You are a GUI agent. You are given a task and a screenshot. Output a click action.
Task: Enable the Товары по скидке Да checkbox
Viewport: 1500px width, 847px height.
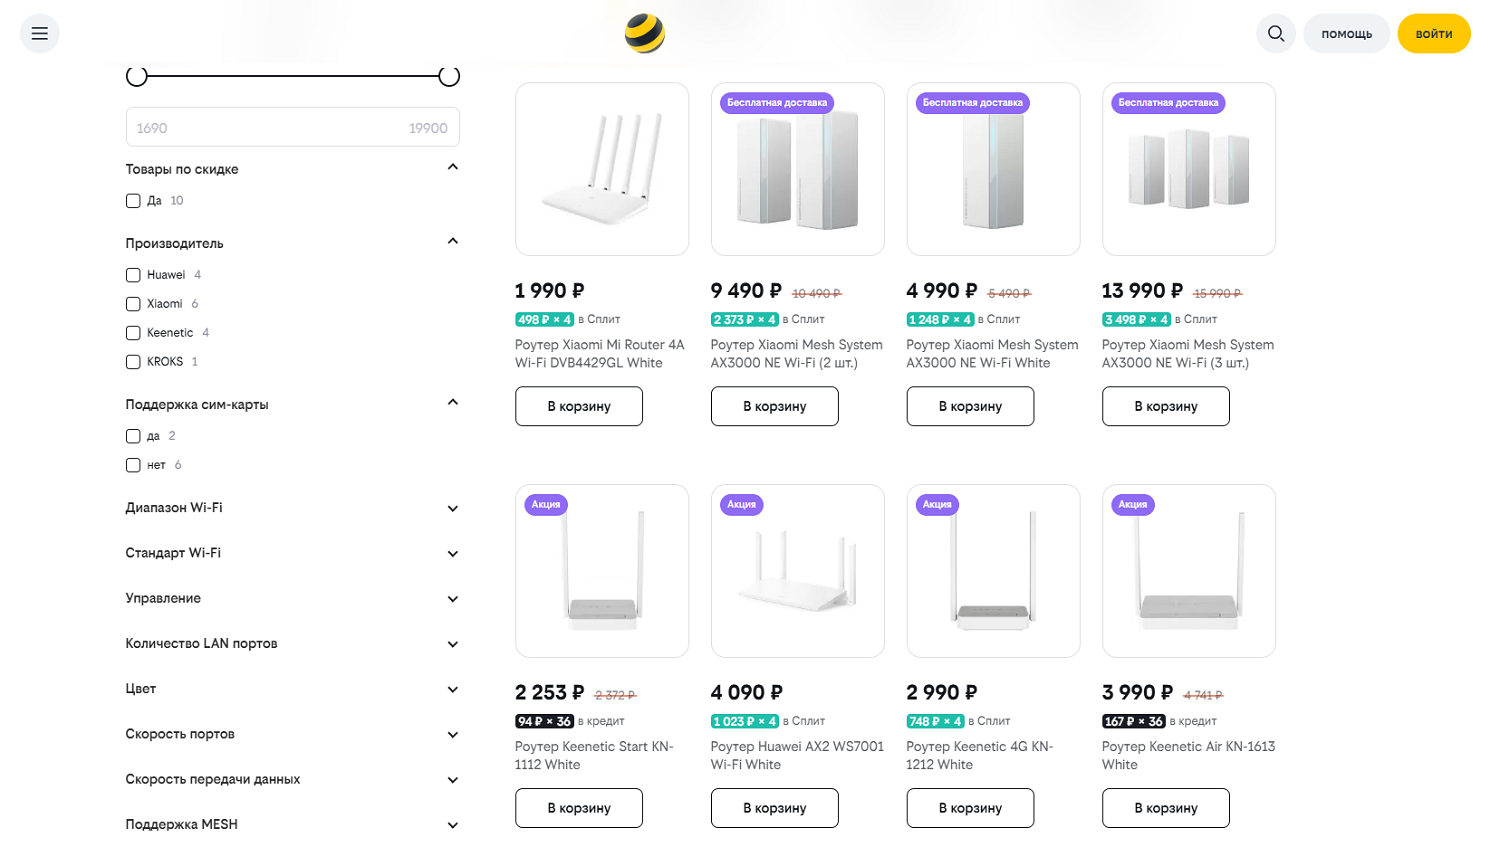point(133,201)
